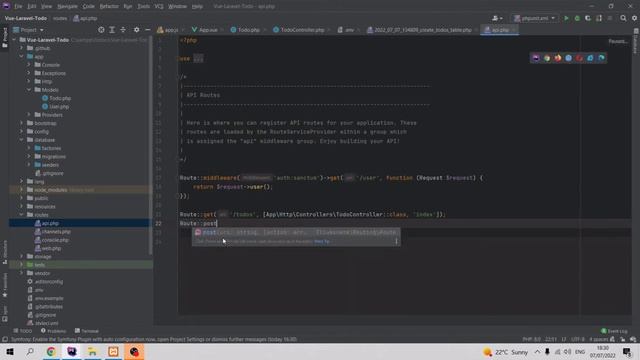Run the phpunit.xml configuration
Viewport: 640px width, 360px height.
[566, 18]
